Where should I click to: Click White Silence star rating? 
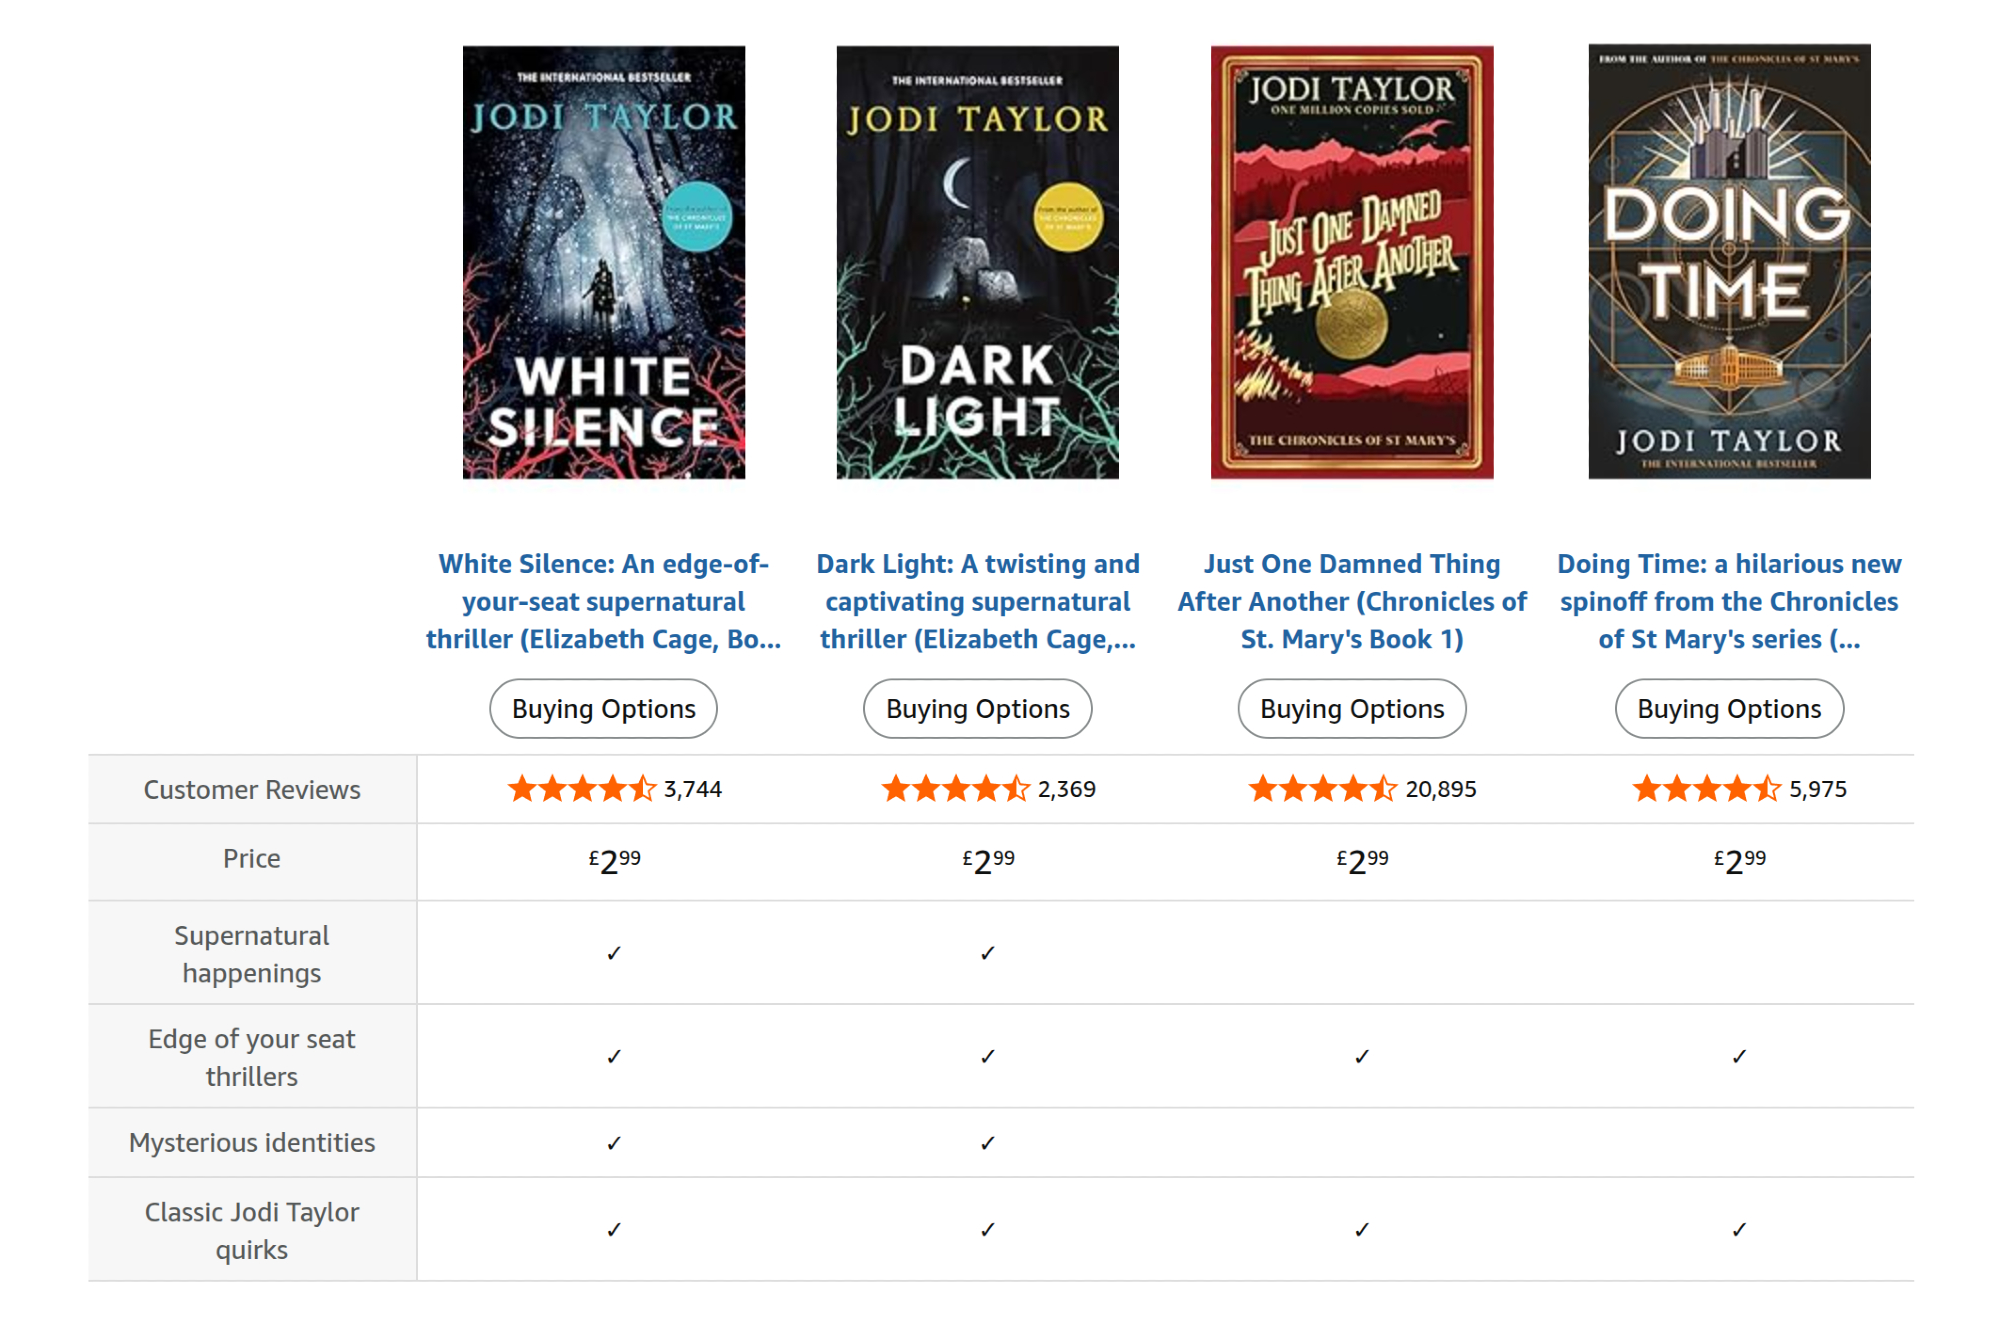point(581,789)
